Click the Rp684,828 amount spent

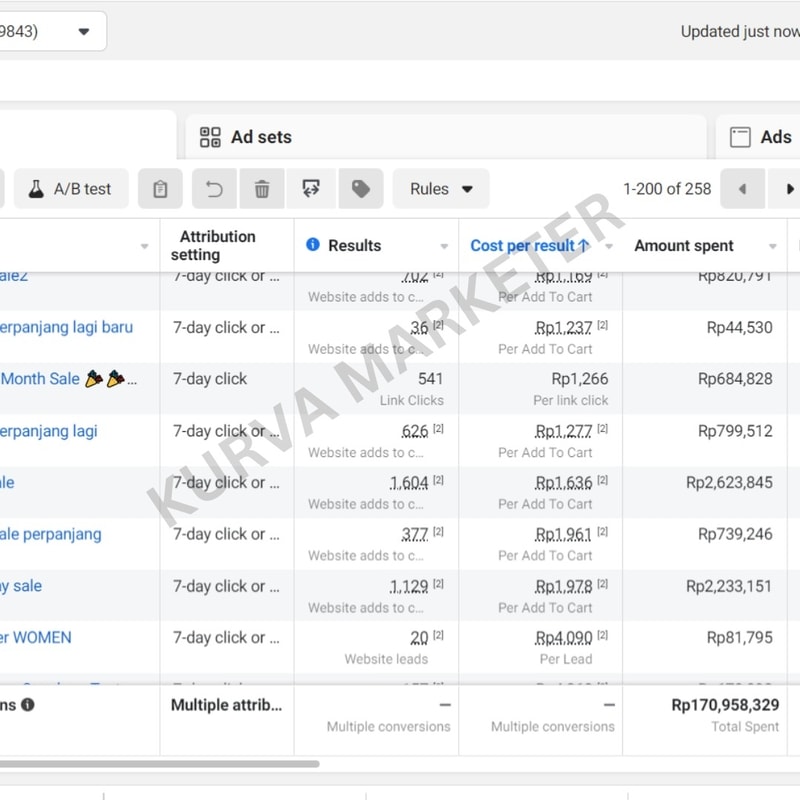(735, 379)
